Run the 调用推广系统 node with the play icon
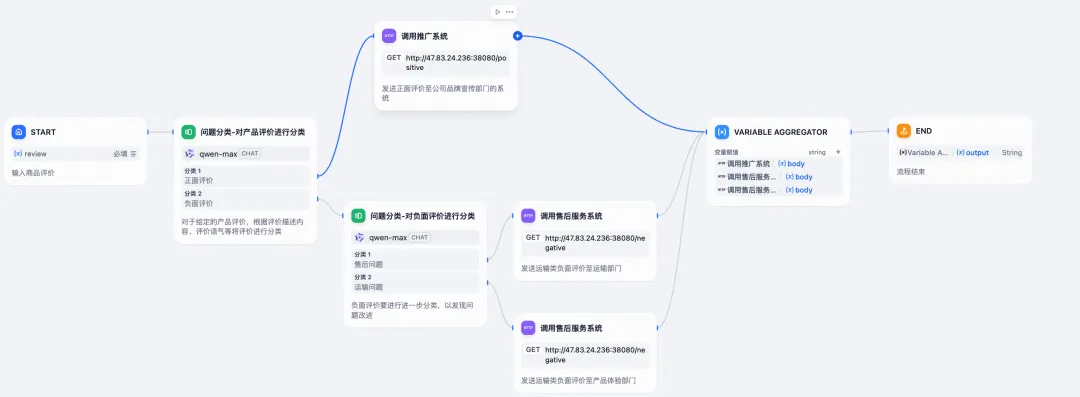 [497, 12]
